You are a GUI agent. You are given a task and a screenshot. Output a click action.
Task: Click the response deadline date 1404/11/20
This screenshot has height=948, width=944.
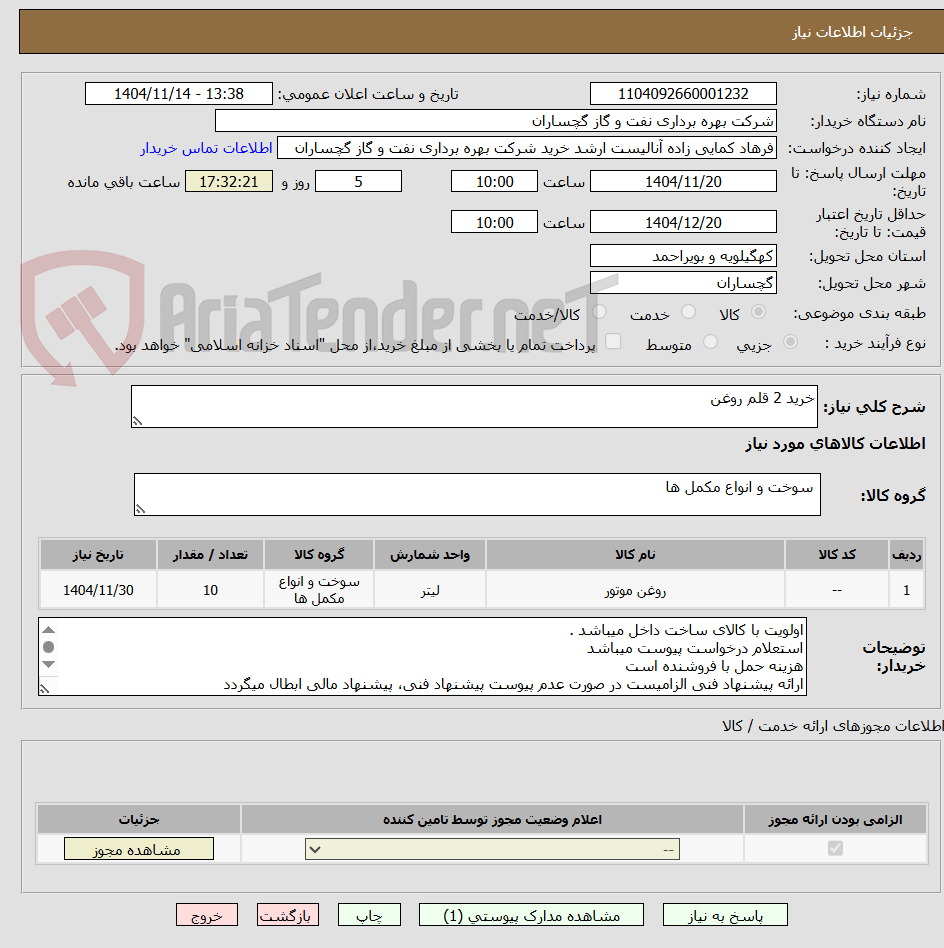click(683, 181)
